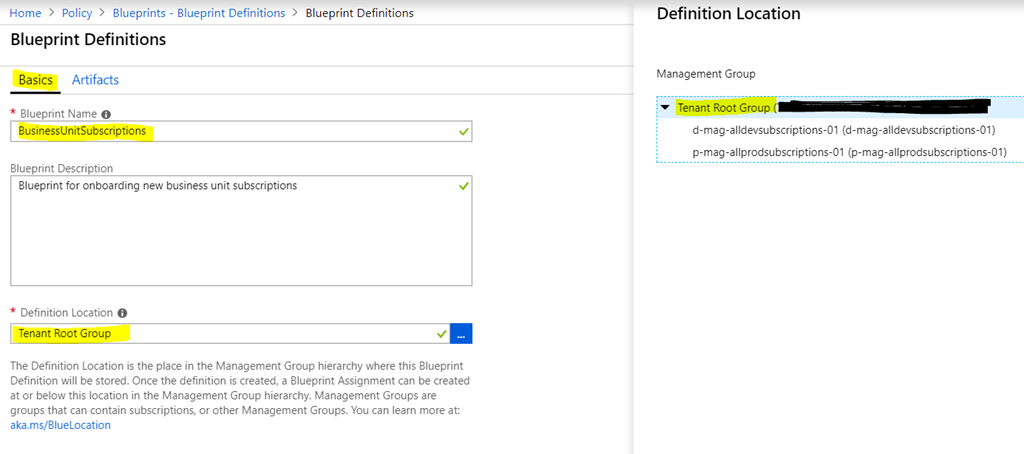Select Tenant Root Group management group
The height and width of the screenshot is (454, 1024).
723,108
